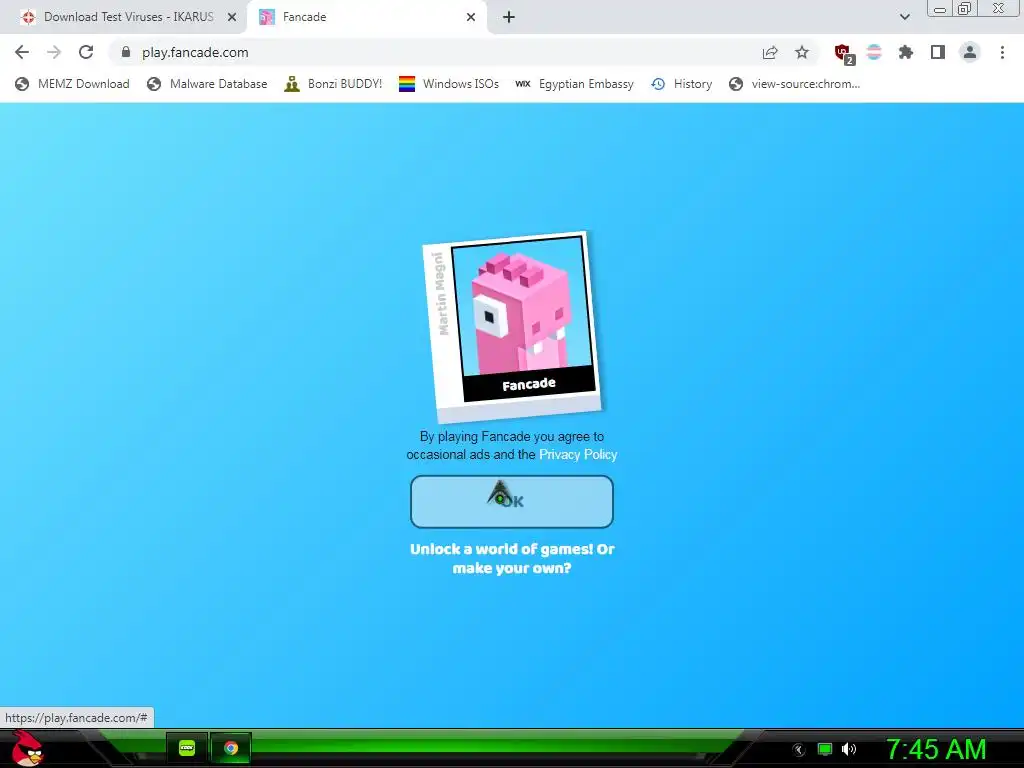Minimize the Chrome window
The width and height of the screenshot is (1024, 768).
pos(940,9)
